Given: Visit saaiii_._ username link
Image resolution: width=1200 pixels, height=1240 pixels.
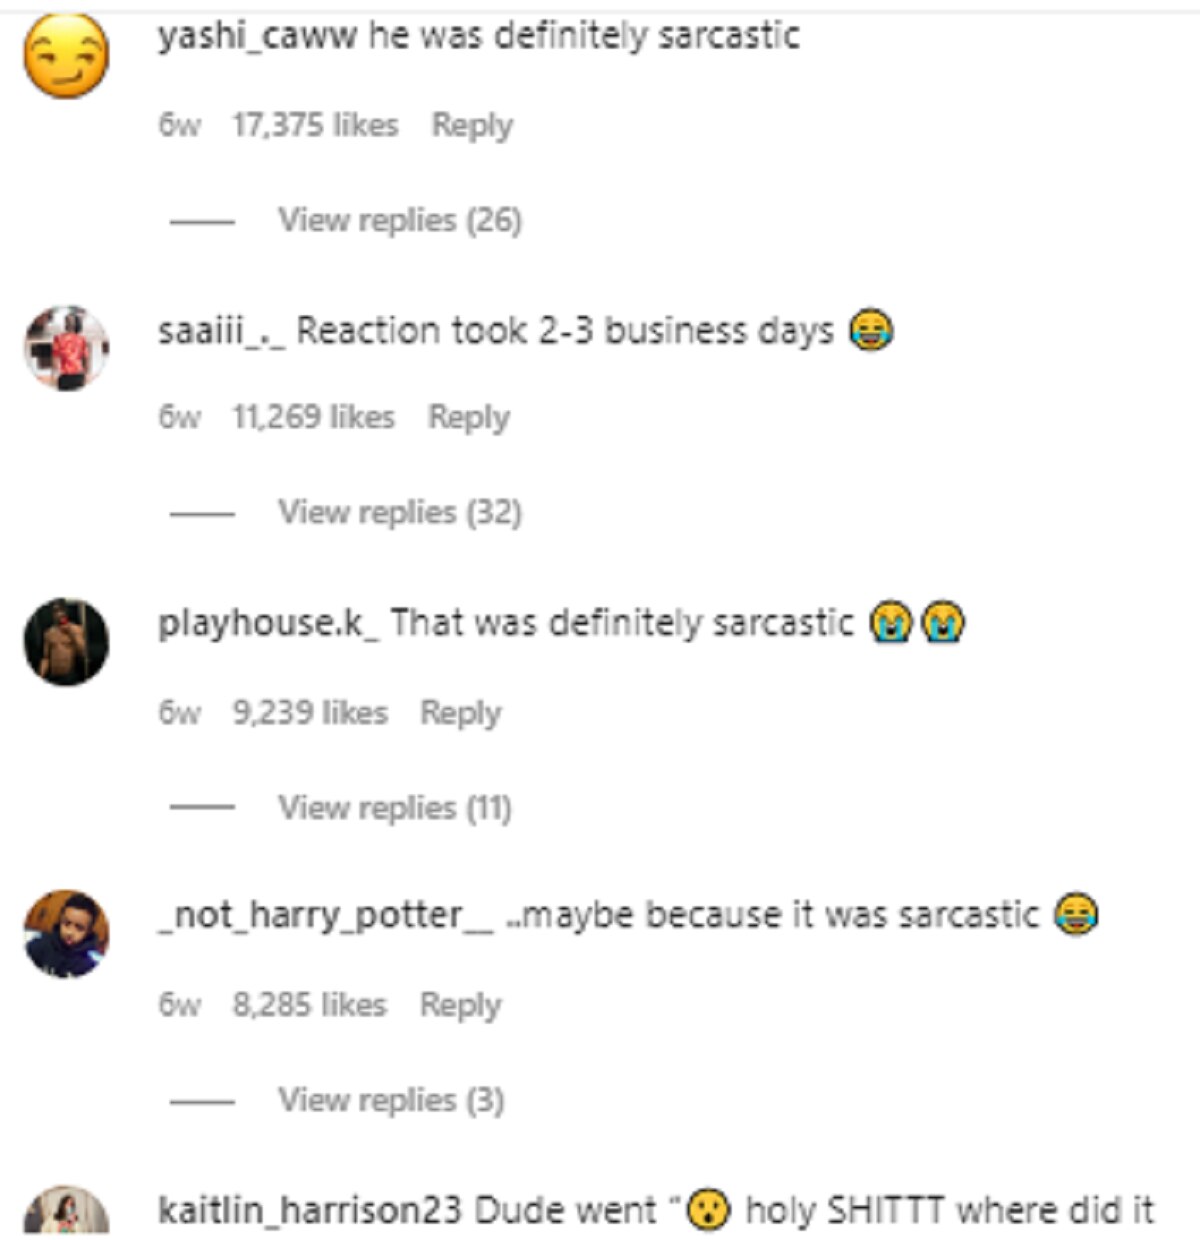Looking at the screenshot, I should coord(221,331).
